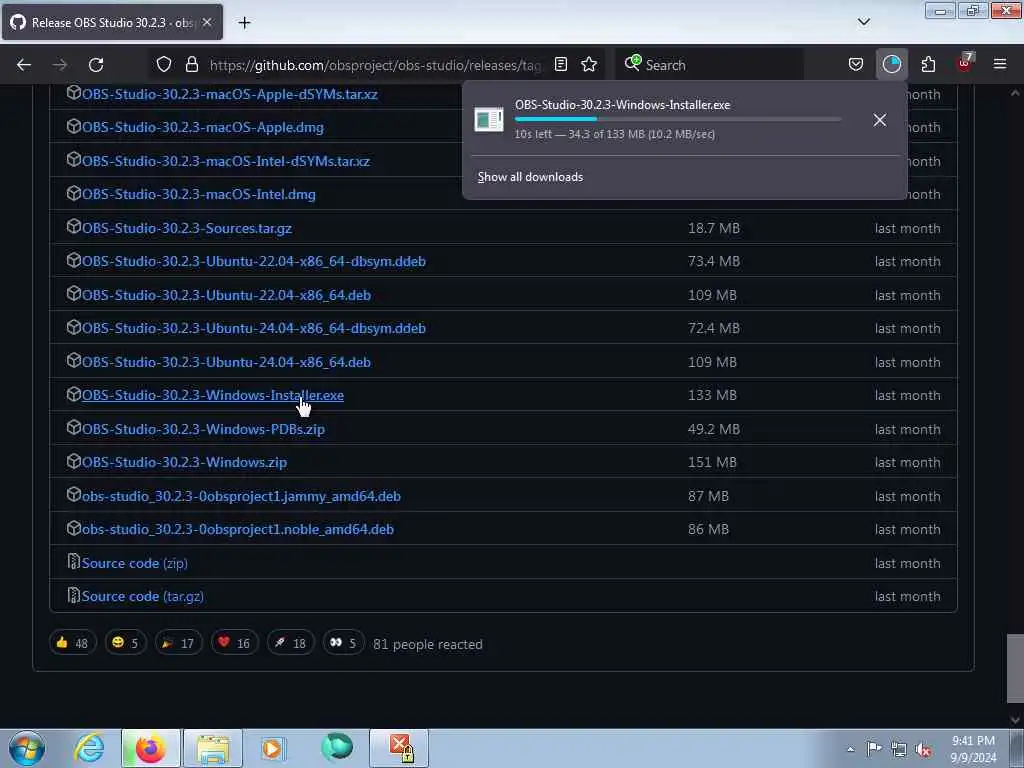Open the clock showing 9:41 PM
This screenshot has width=1024, height=768.
(973, 749)
